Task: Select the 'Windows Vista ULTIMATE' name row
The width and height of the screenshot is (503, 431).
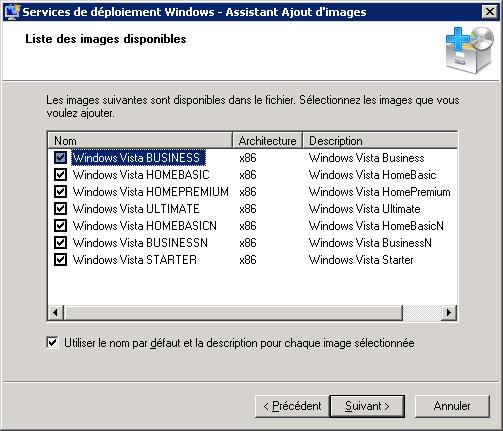Action: pos(136,209)
